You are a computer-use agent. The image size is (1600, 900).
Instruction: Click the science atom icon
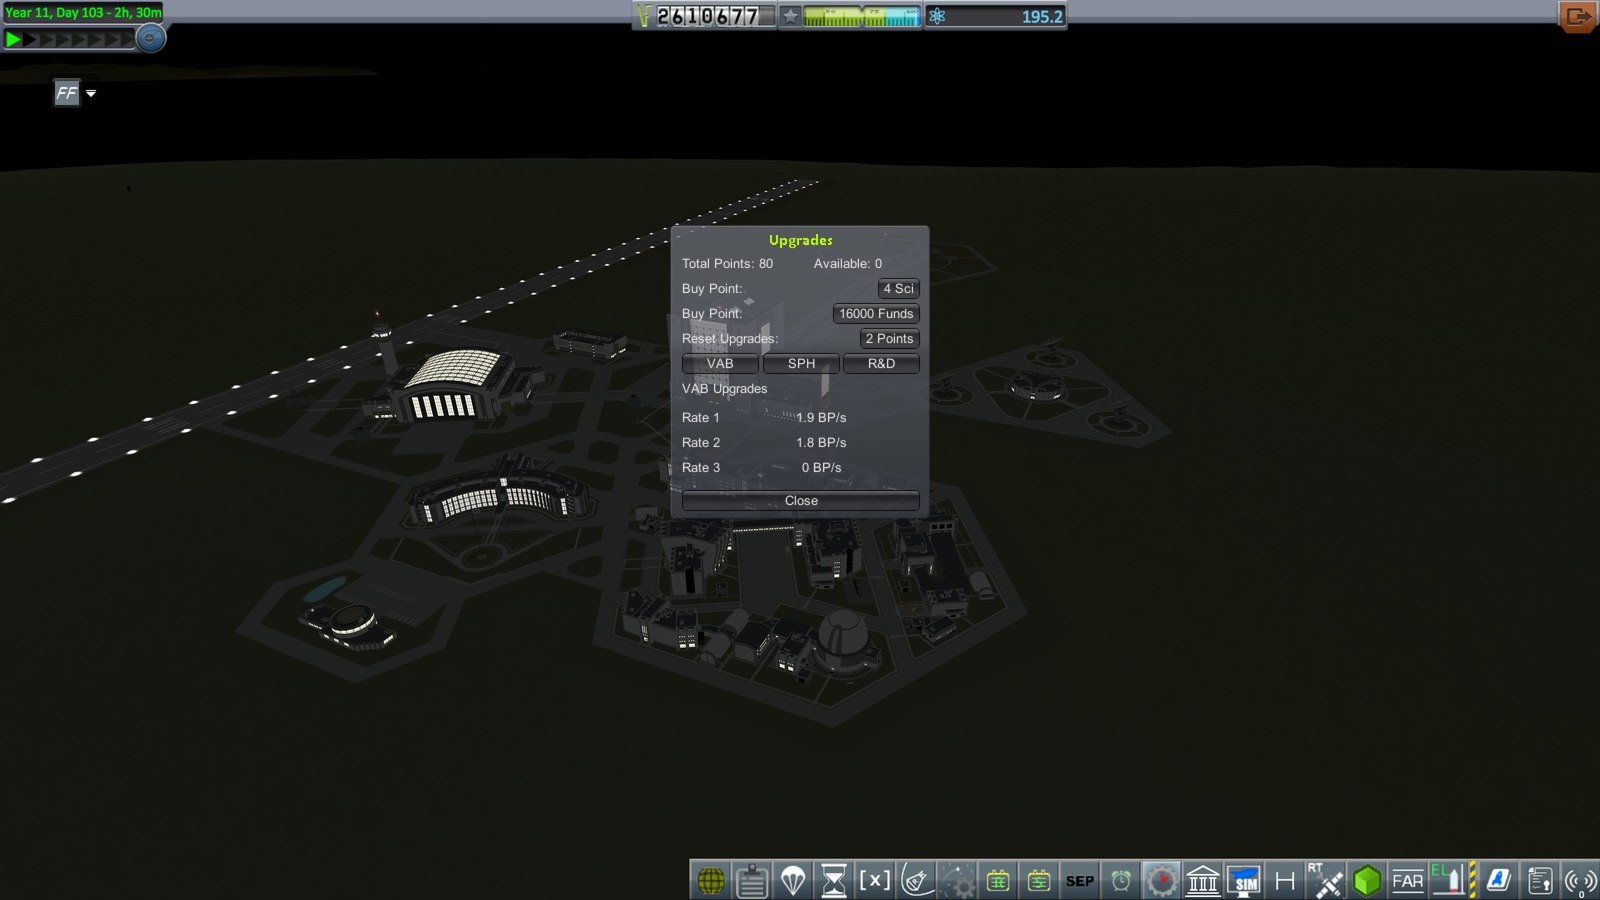[x=937, y=16]
